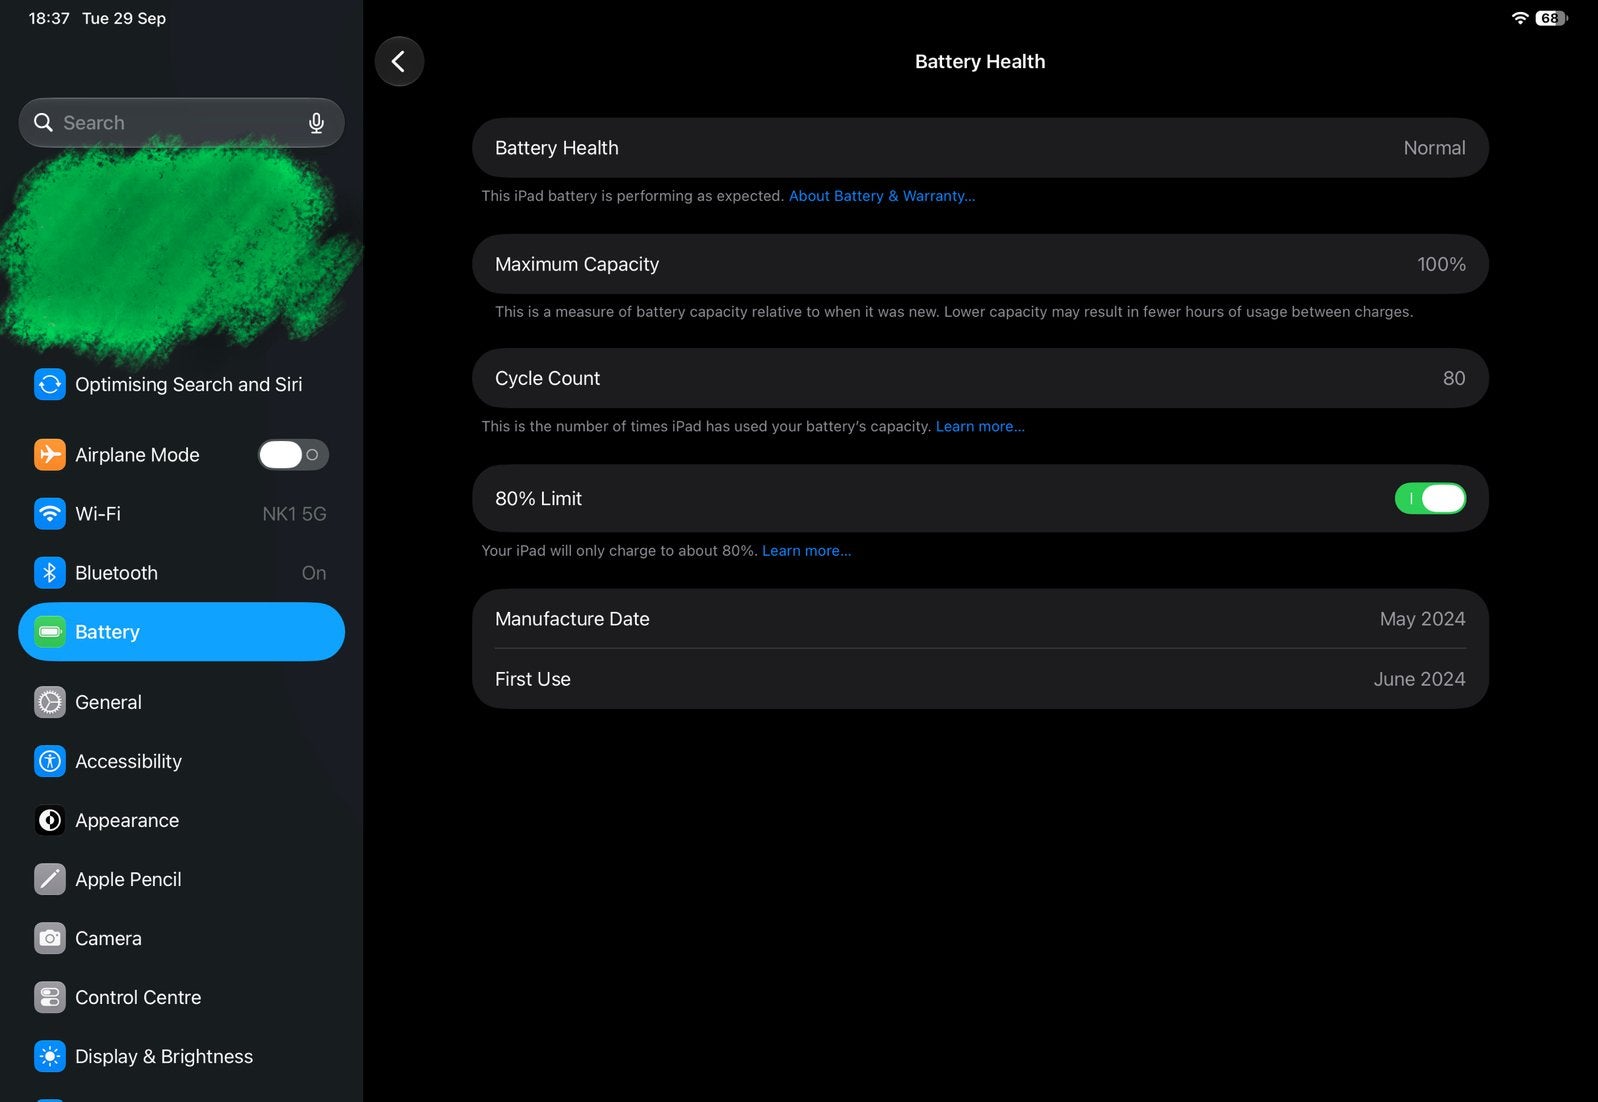
Task: Tap the Appearance icon
Action: [50, 820]
